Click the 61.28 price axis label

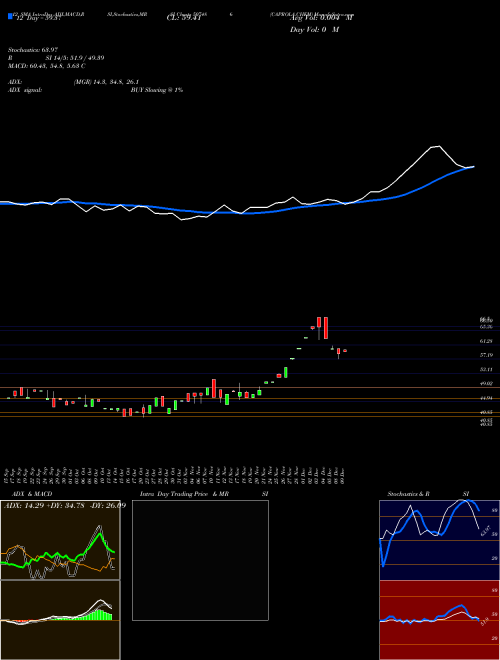tap(487, 341)
